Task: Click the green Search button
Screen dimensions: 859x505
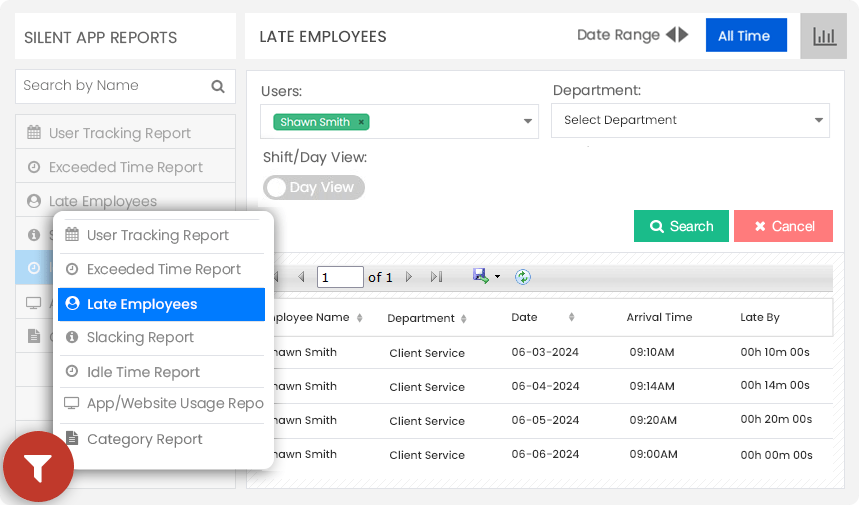Action: pos(681,226)
